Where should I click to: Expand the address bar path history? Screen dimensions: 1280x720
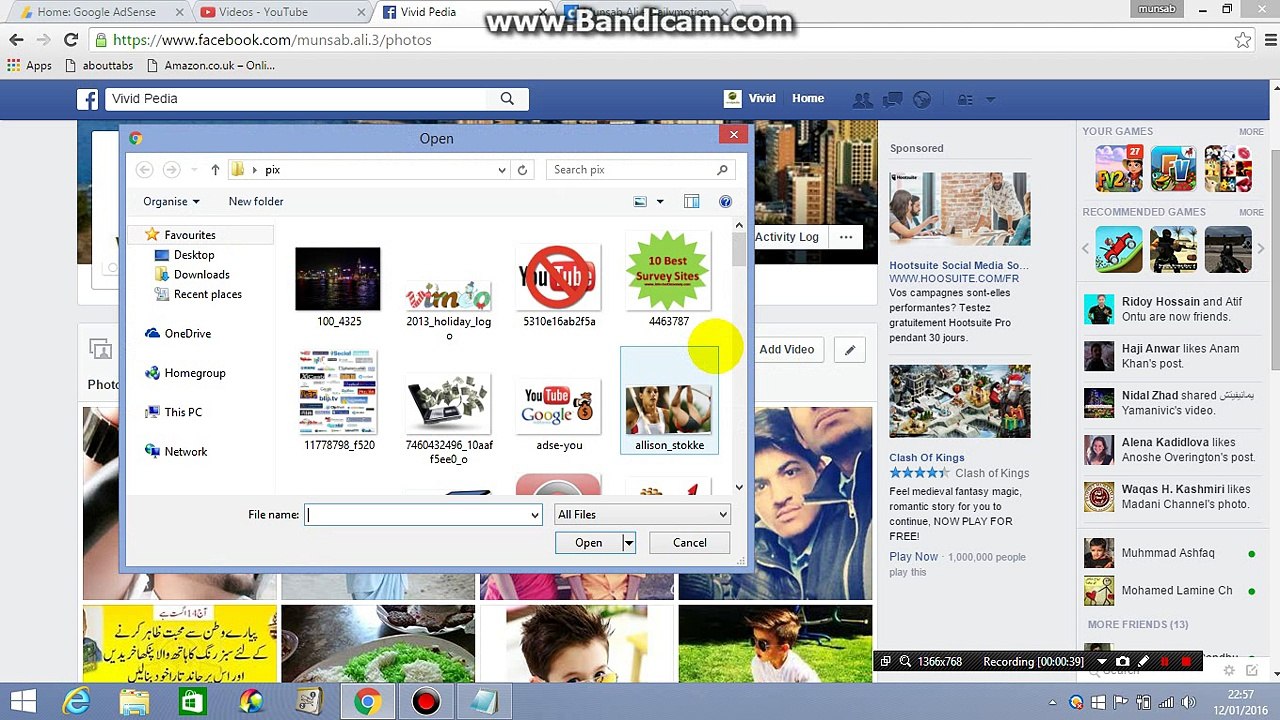point(501,170)
